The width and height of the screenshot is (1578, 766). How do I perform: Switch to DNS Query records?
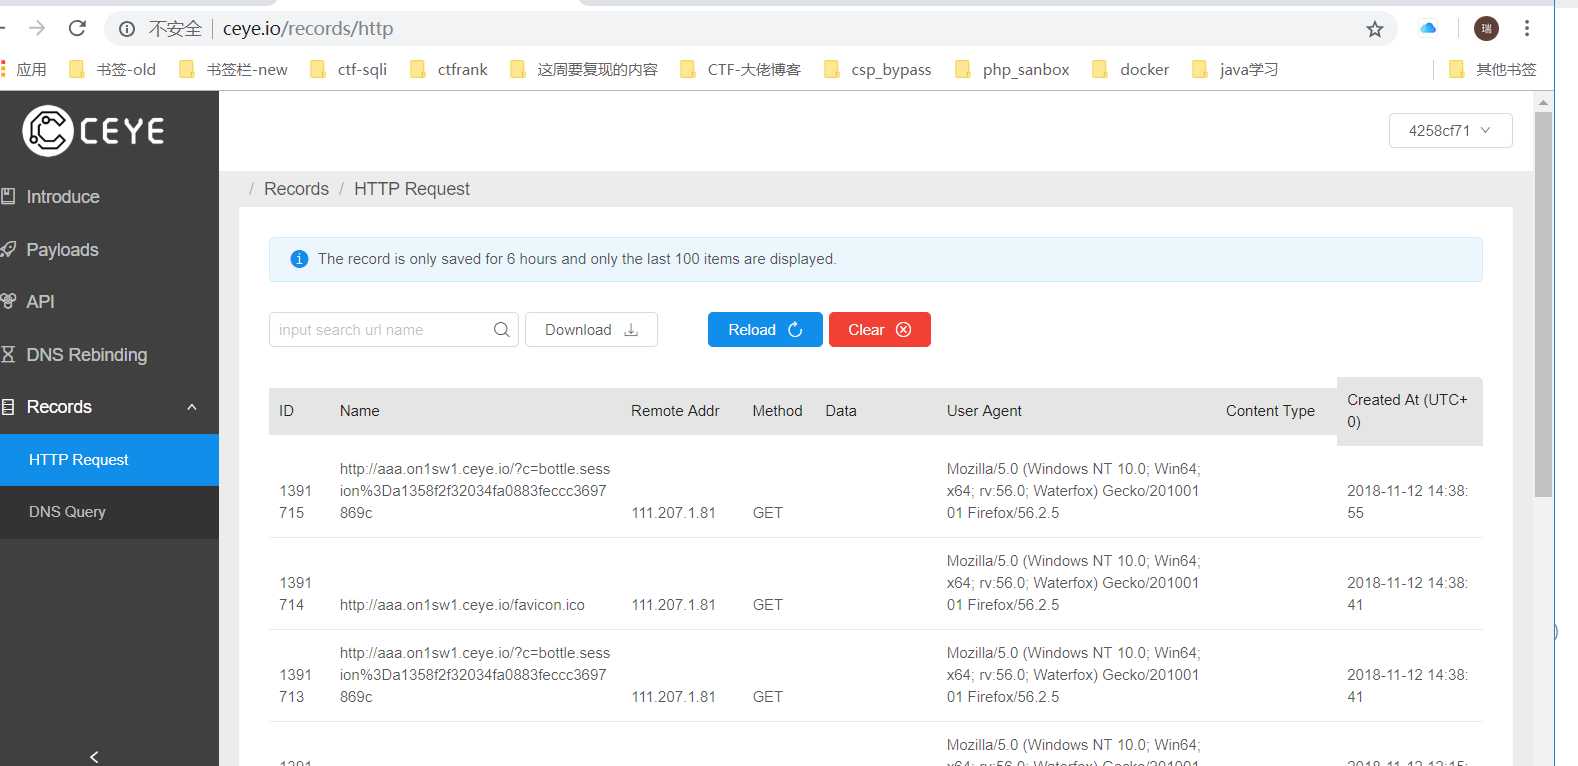tap(109, 512)
